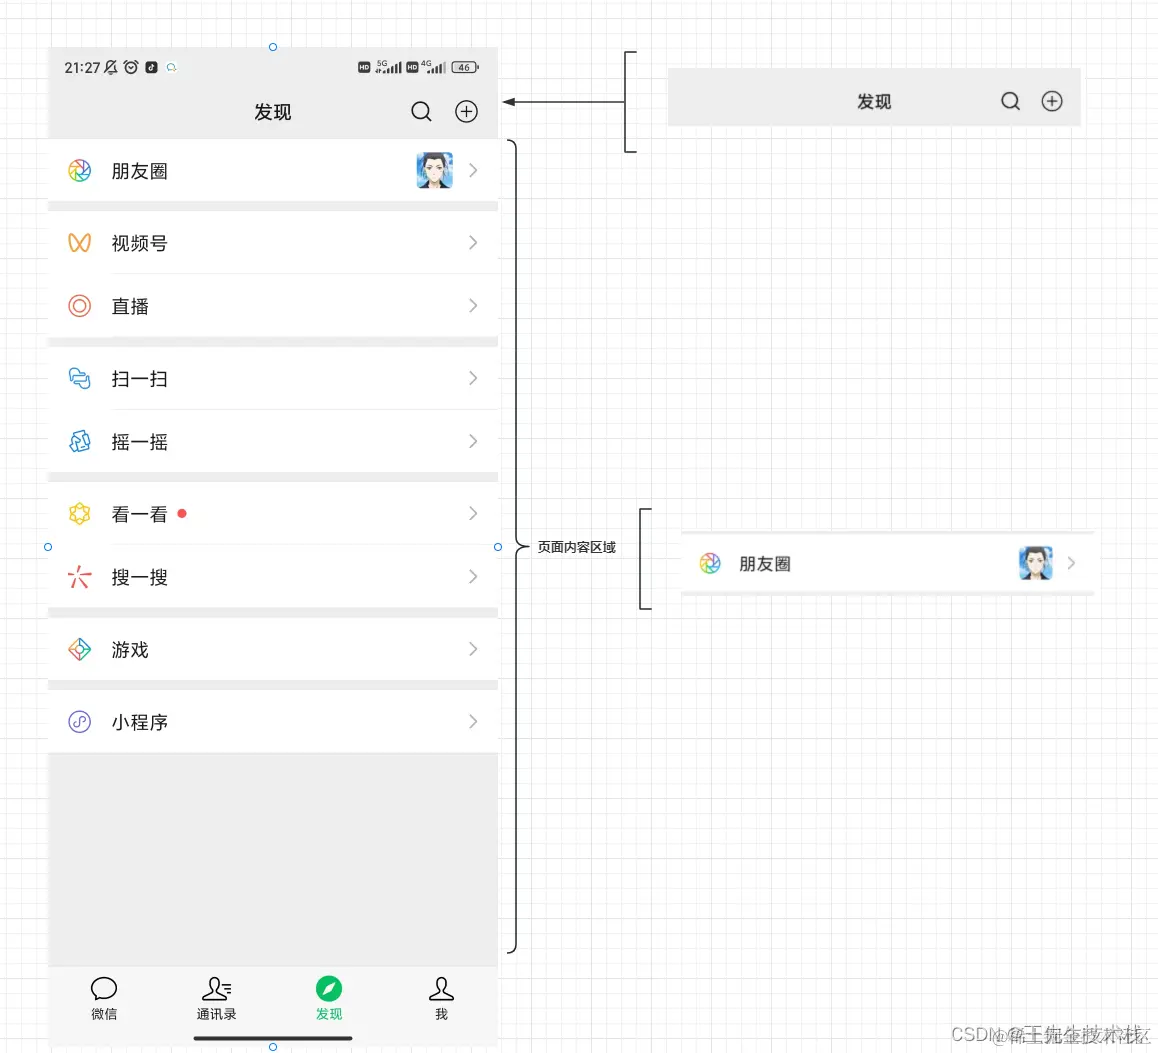This screenshot has height=1053, width=1158.
Task: Select the Moments (朋友圈) icon
Action: pos(79,170)
